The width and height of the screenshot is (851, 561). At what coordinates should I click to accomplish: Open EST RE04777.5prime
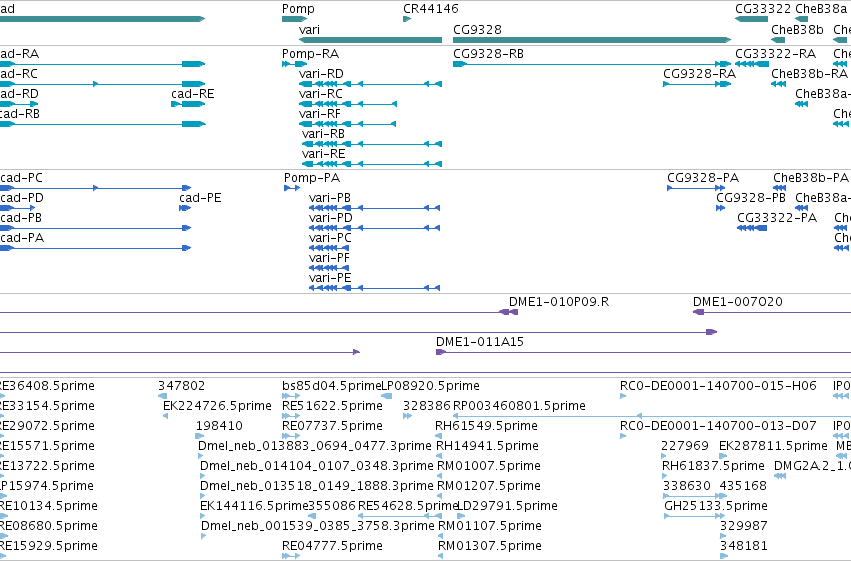[332, 546]
